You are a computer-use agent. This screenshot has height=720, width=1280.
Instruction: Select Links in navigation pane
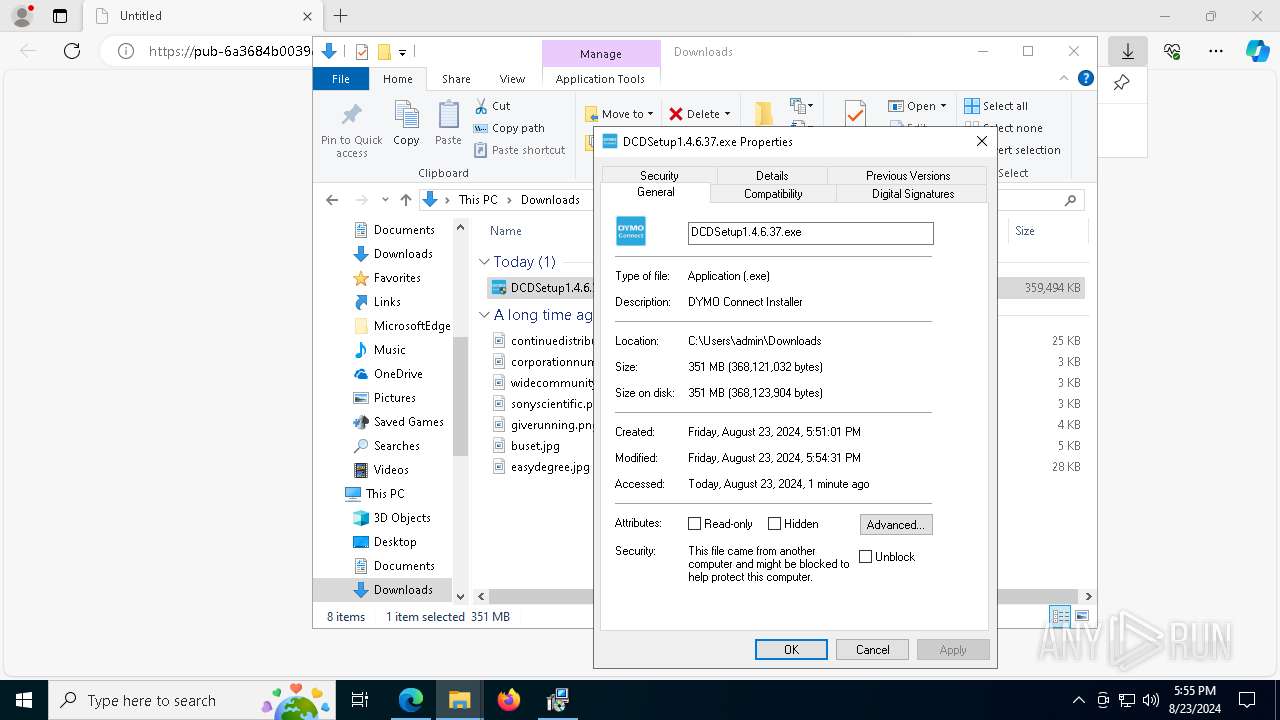point(387,302)
